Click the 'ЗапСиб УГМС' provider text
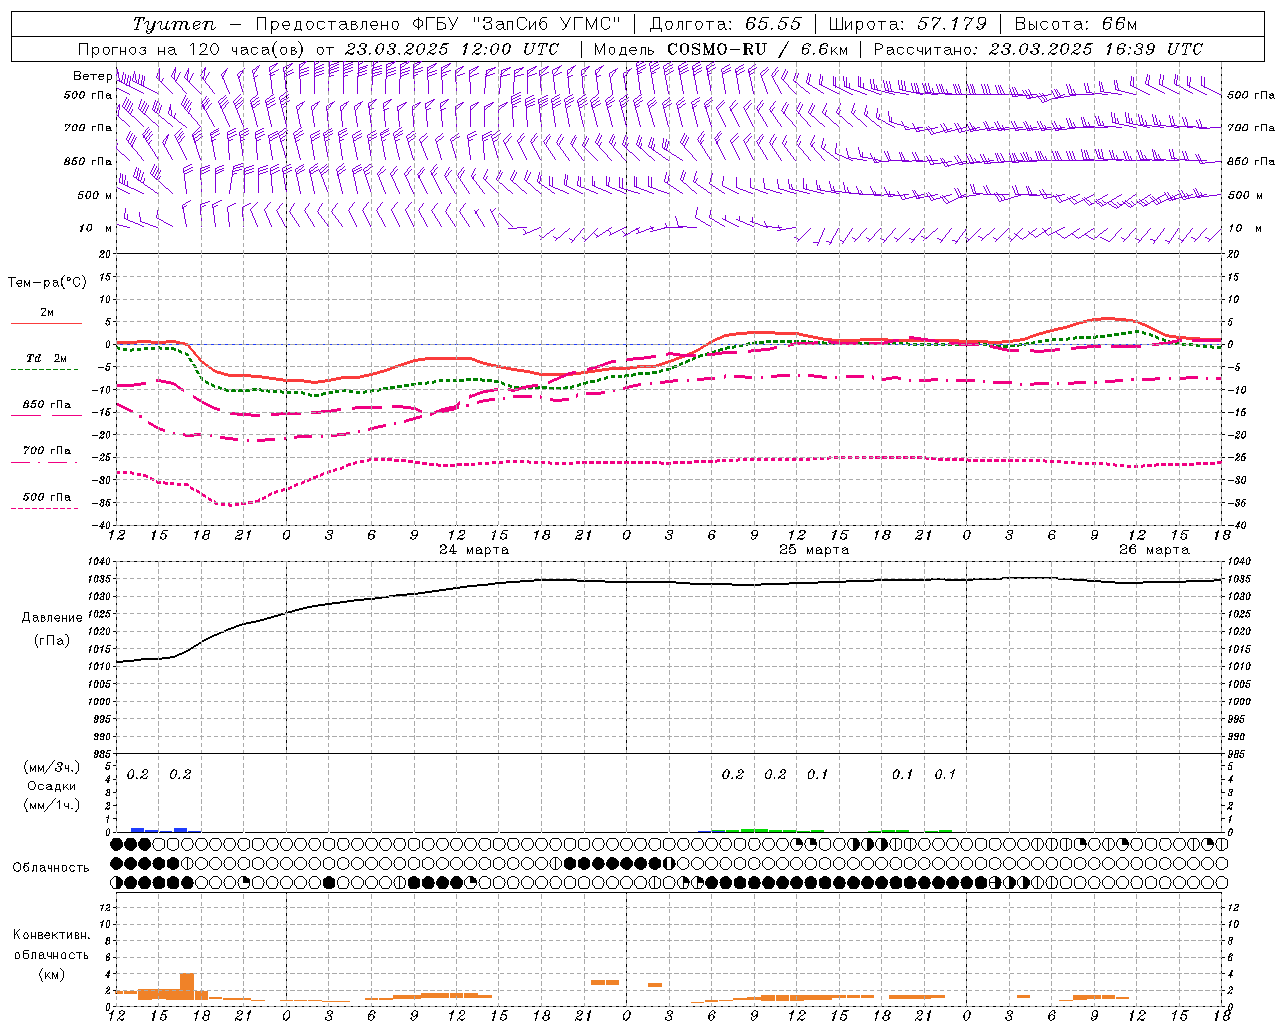This screenshot has width=1280, height=1024. click(547, 24)
